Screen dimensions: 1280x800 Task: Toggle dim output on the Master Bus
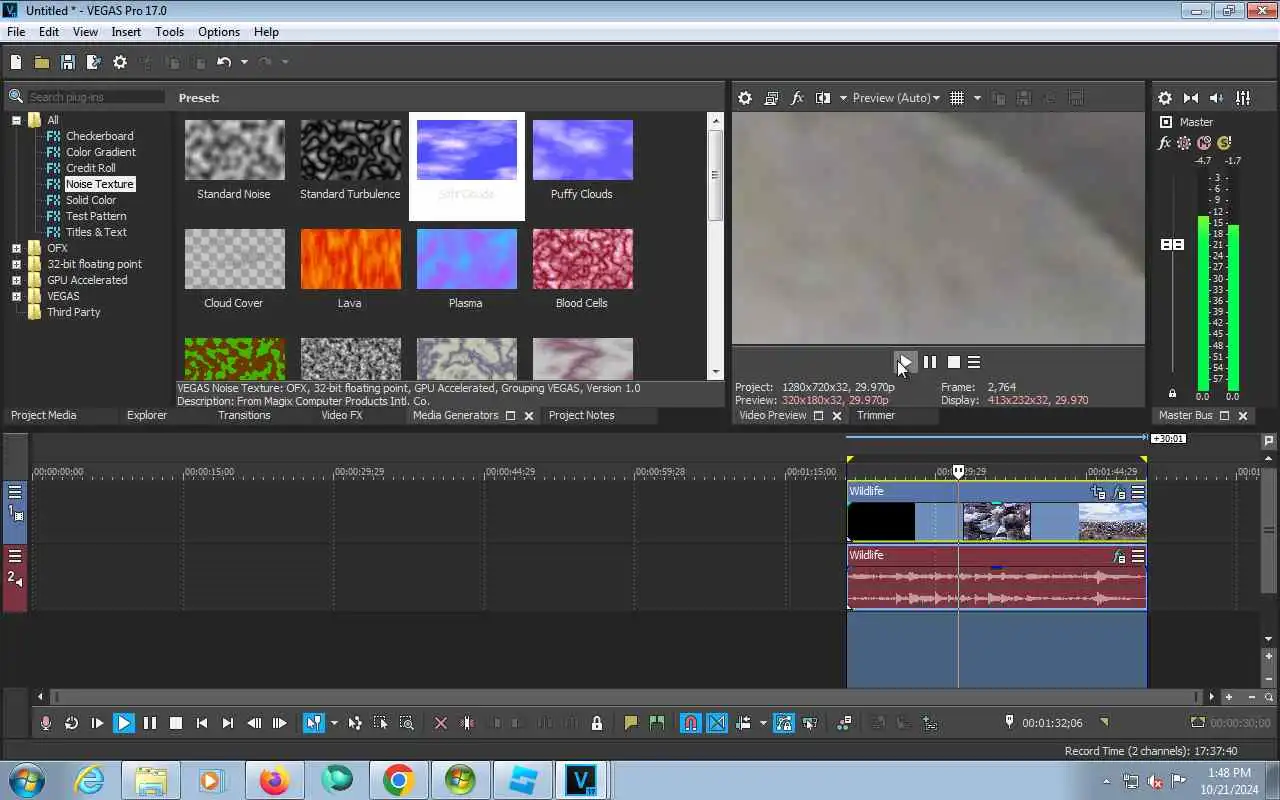point(1217,98)
